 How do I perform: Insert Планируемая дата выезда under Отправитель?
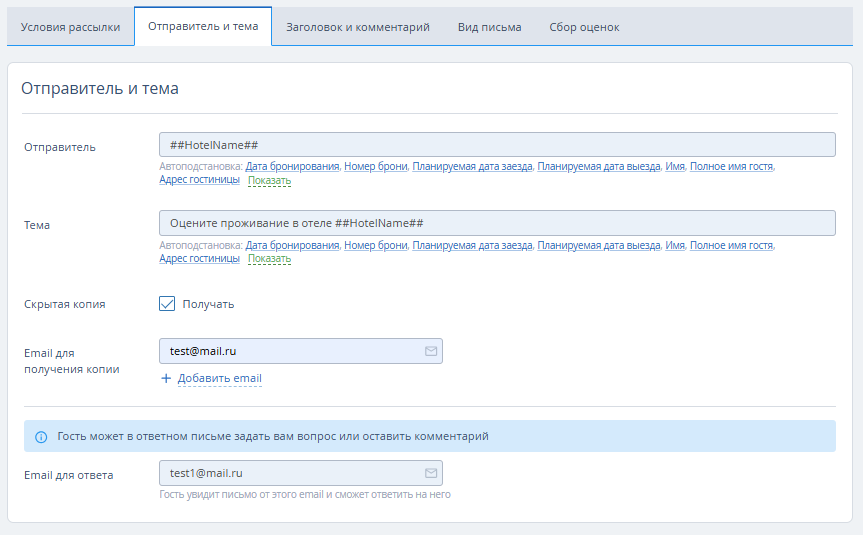[x=599, y=166]
